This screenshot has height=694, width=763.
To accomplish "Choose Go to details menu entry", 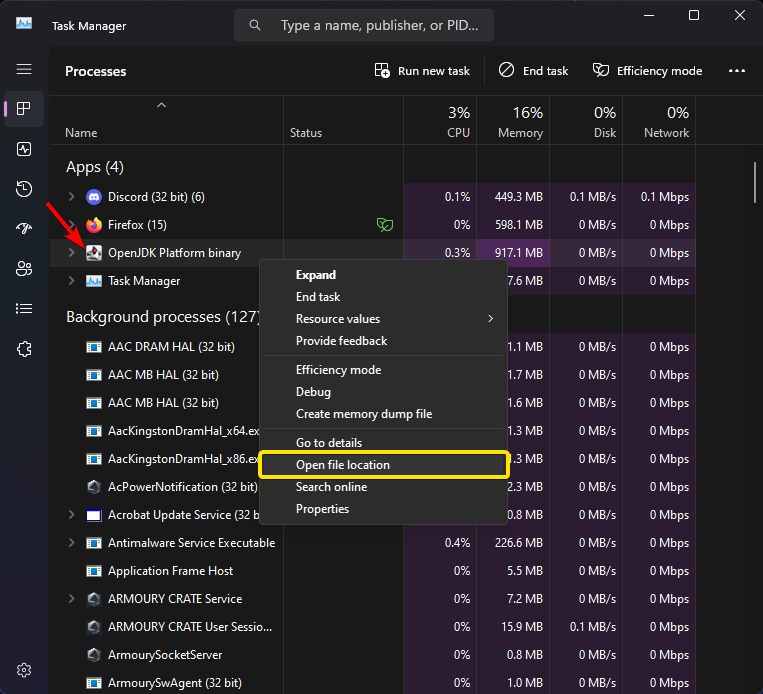I will tap(329, 443).
